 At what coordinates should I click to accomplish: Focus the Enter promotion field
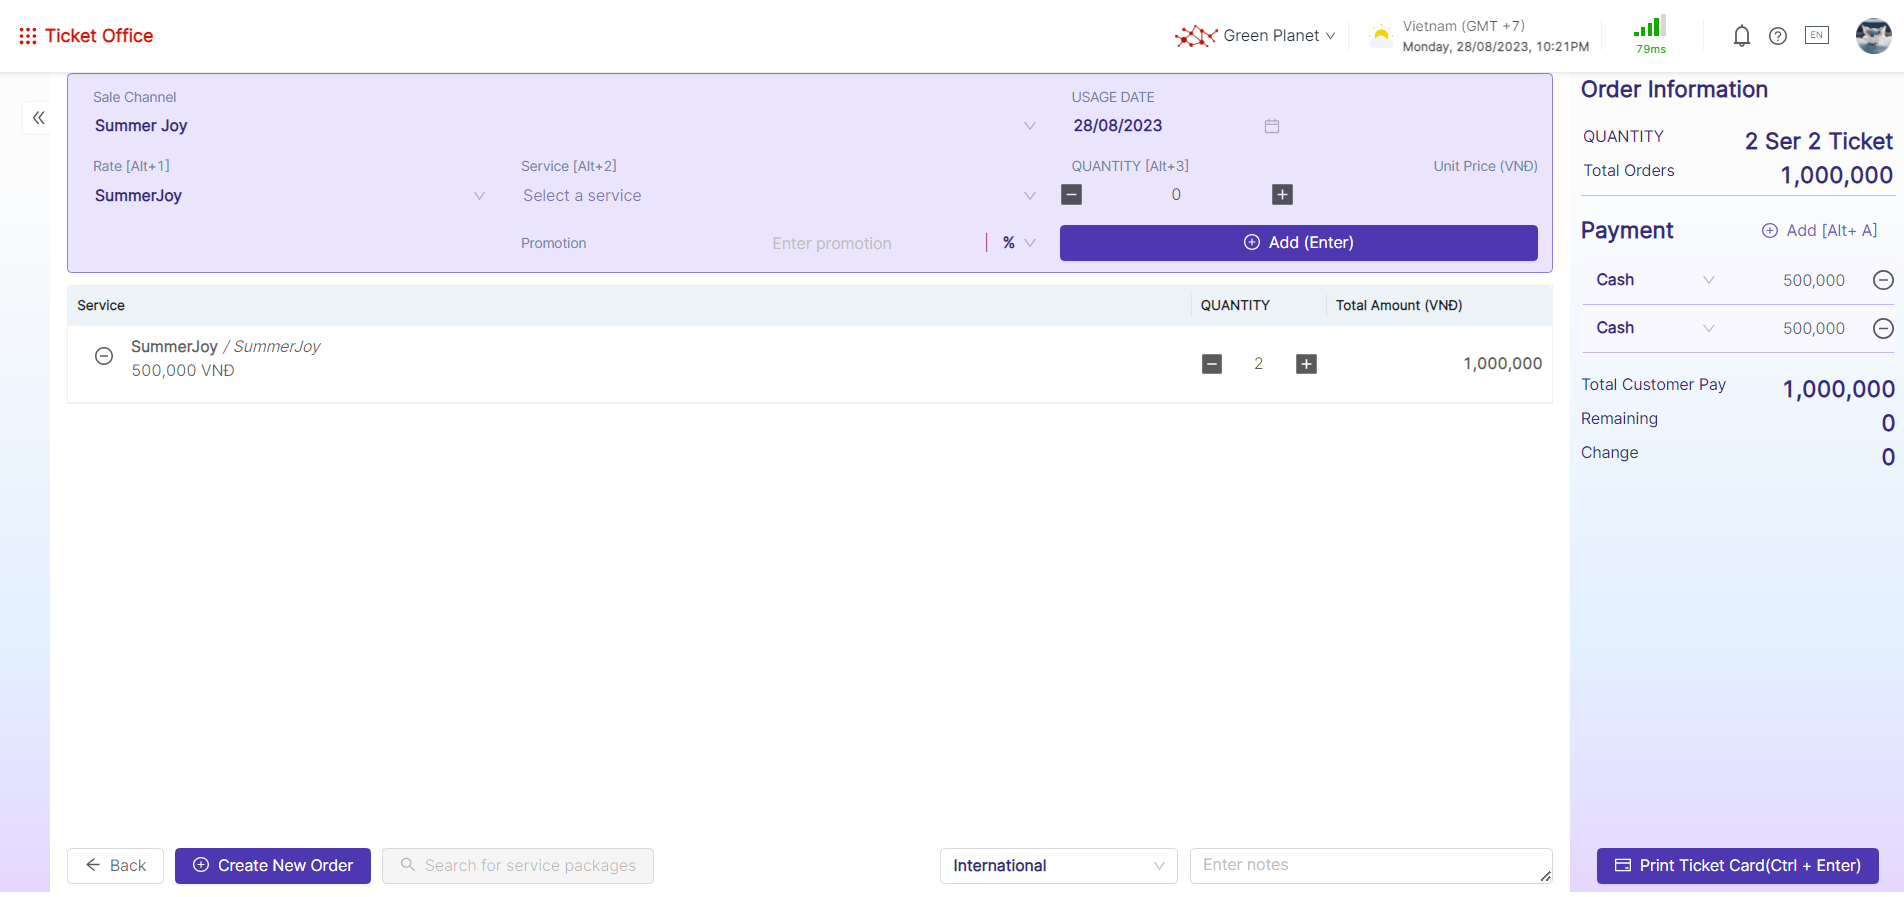[832, 243]
